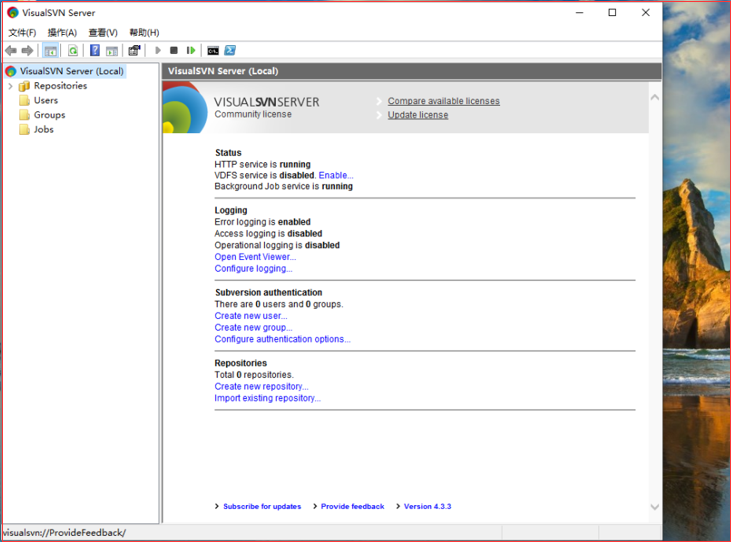Viewport: 731px width, 542px height.
Task: Click Create new group... link
Action: pos(253,328)
